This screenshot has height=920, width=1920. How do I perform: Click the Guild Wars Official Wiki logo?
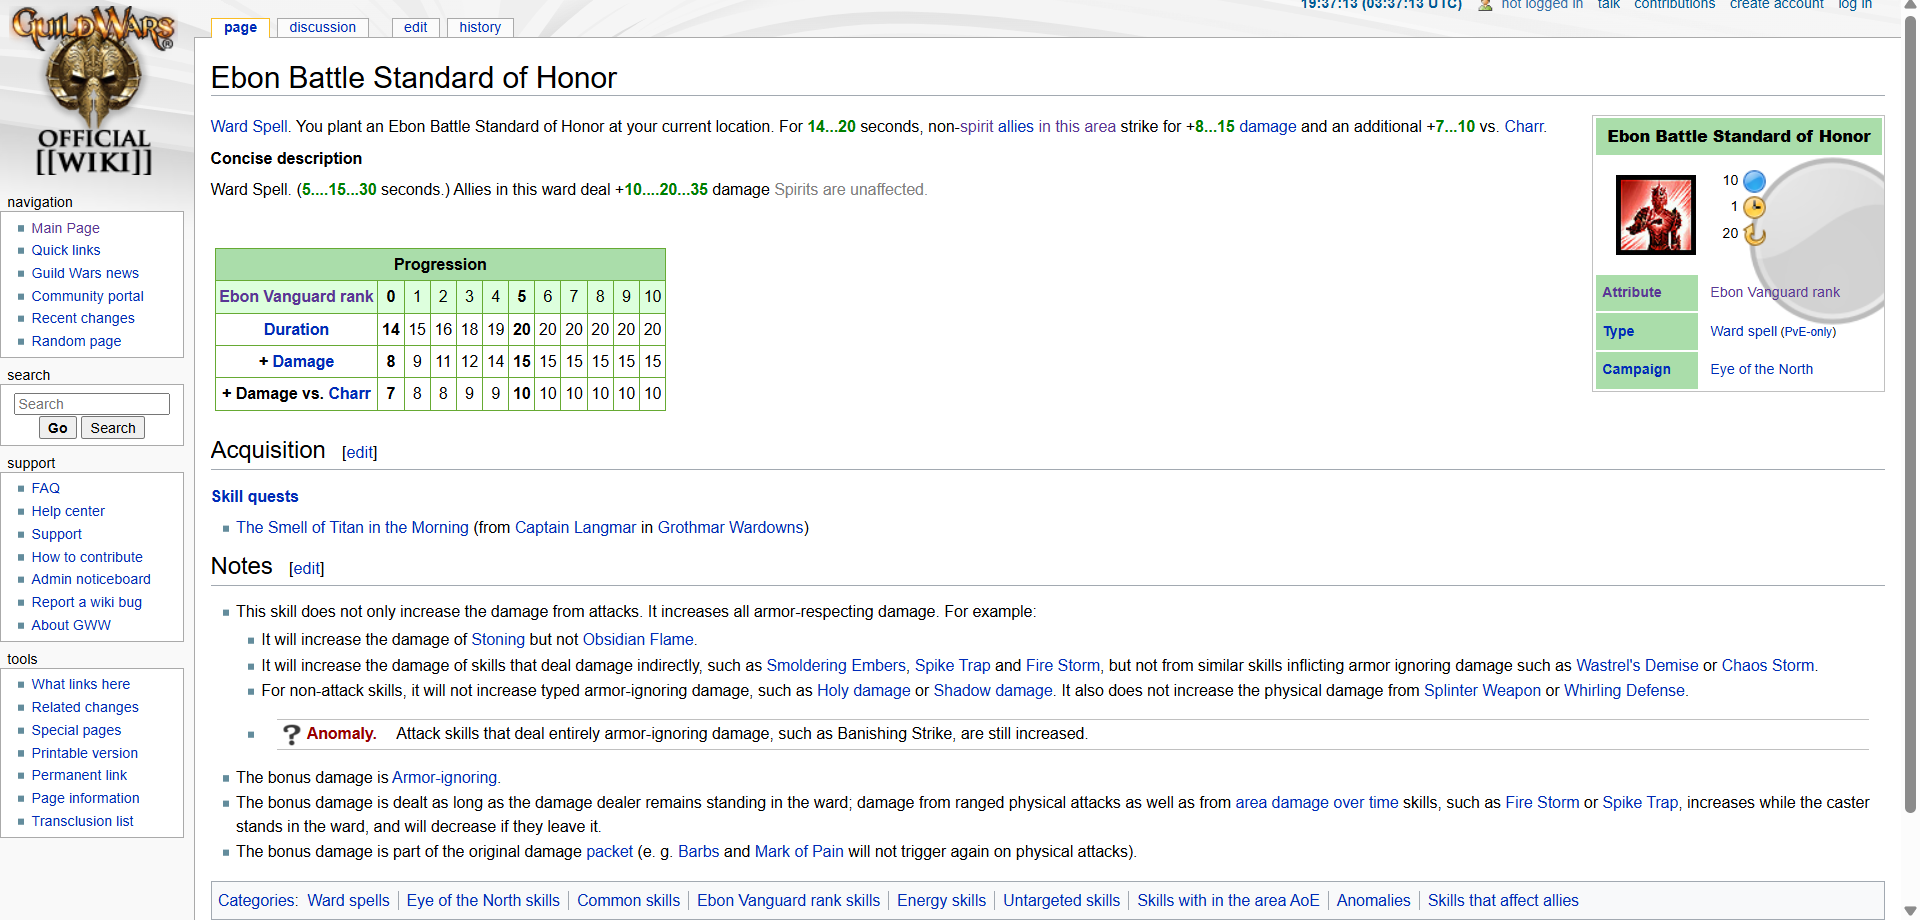pos(94,92)
